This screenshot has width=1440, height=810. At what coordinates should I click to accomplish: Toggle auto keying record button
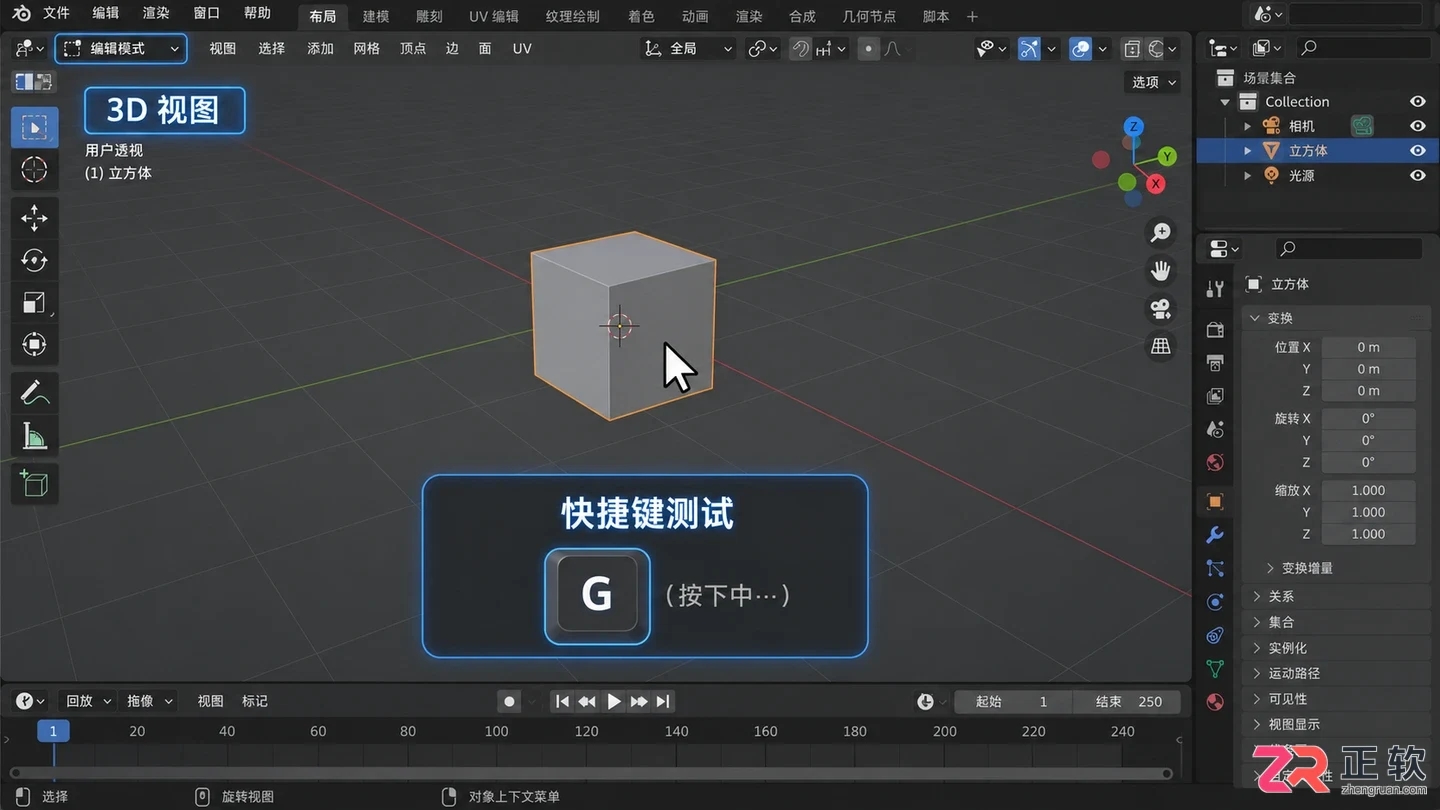pos(509,702)
